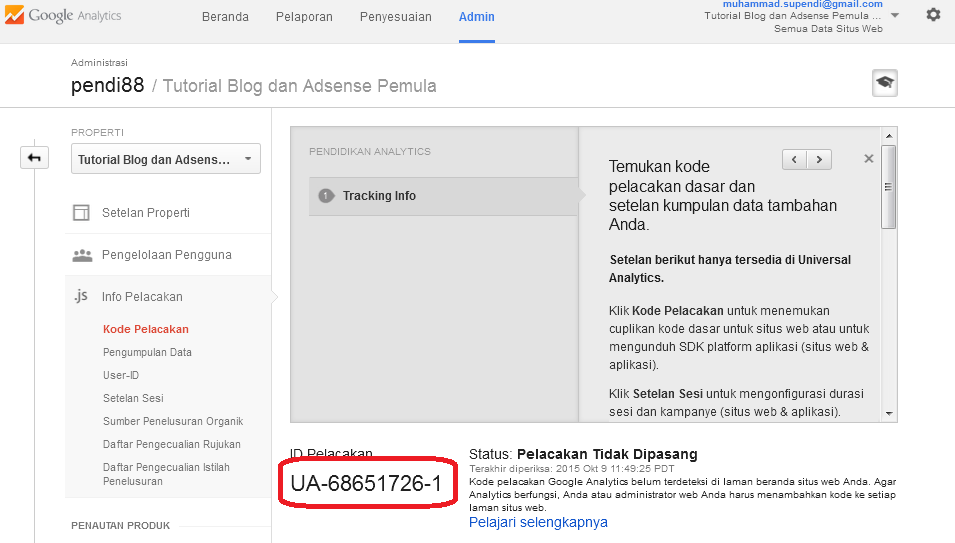Select Kode Pelacakan link
The width and height of the screenshot is (955, 543).
(146, 329)
